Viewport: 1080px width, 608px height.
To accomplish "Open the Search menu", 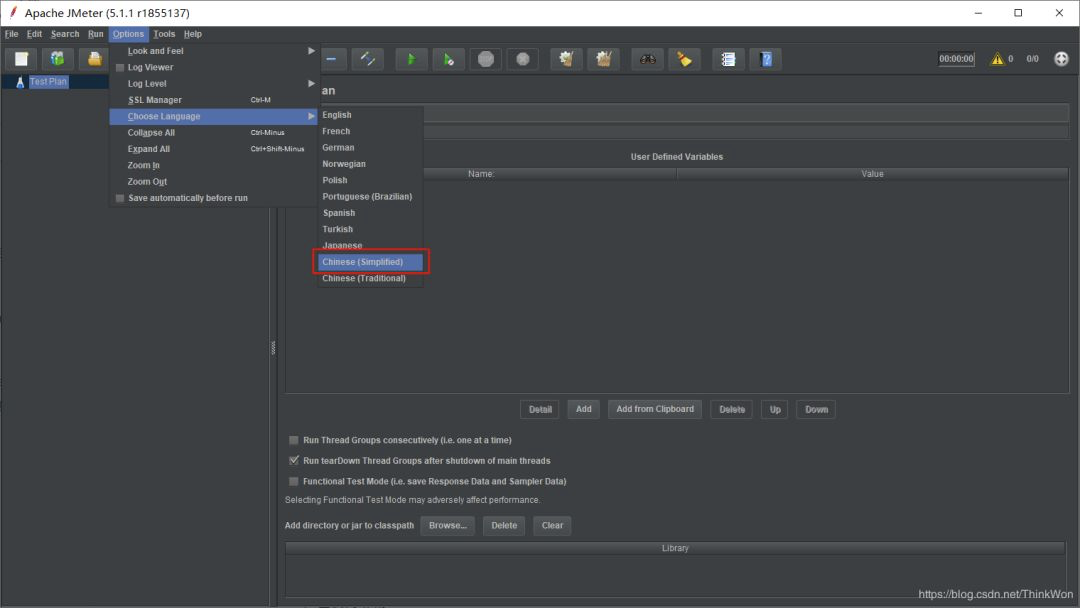I will pyautogui.click(x=65, y=34).
